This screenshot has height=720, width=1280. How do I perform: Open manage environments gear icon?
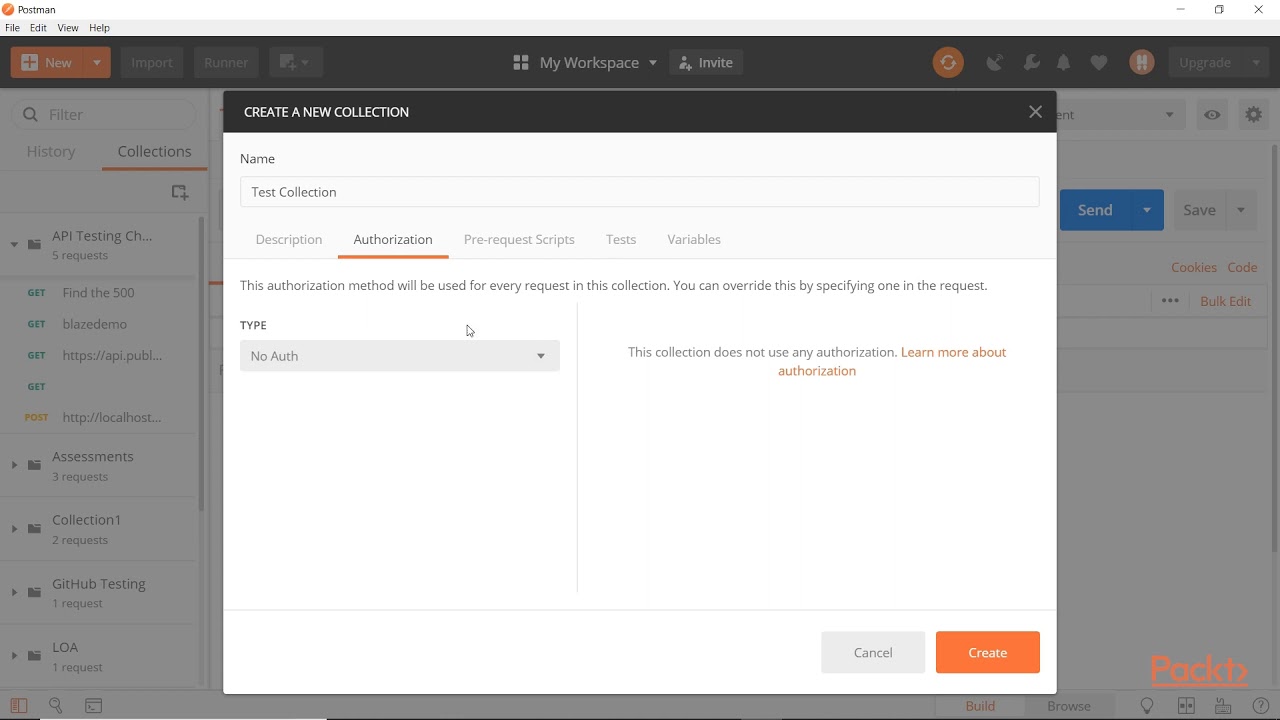[x=1254, y=115]
